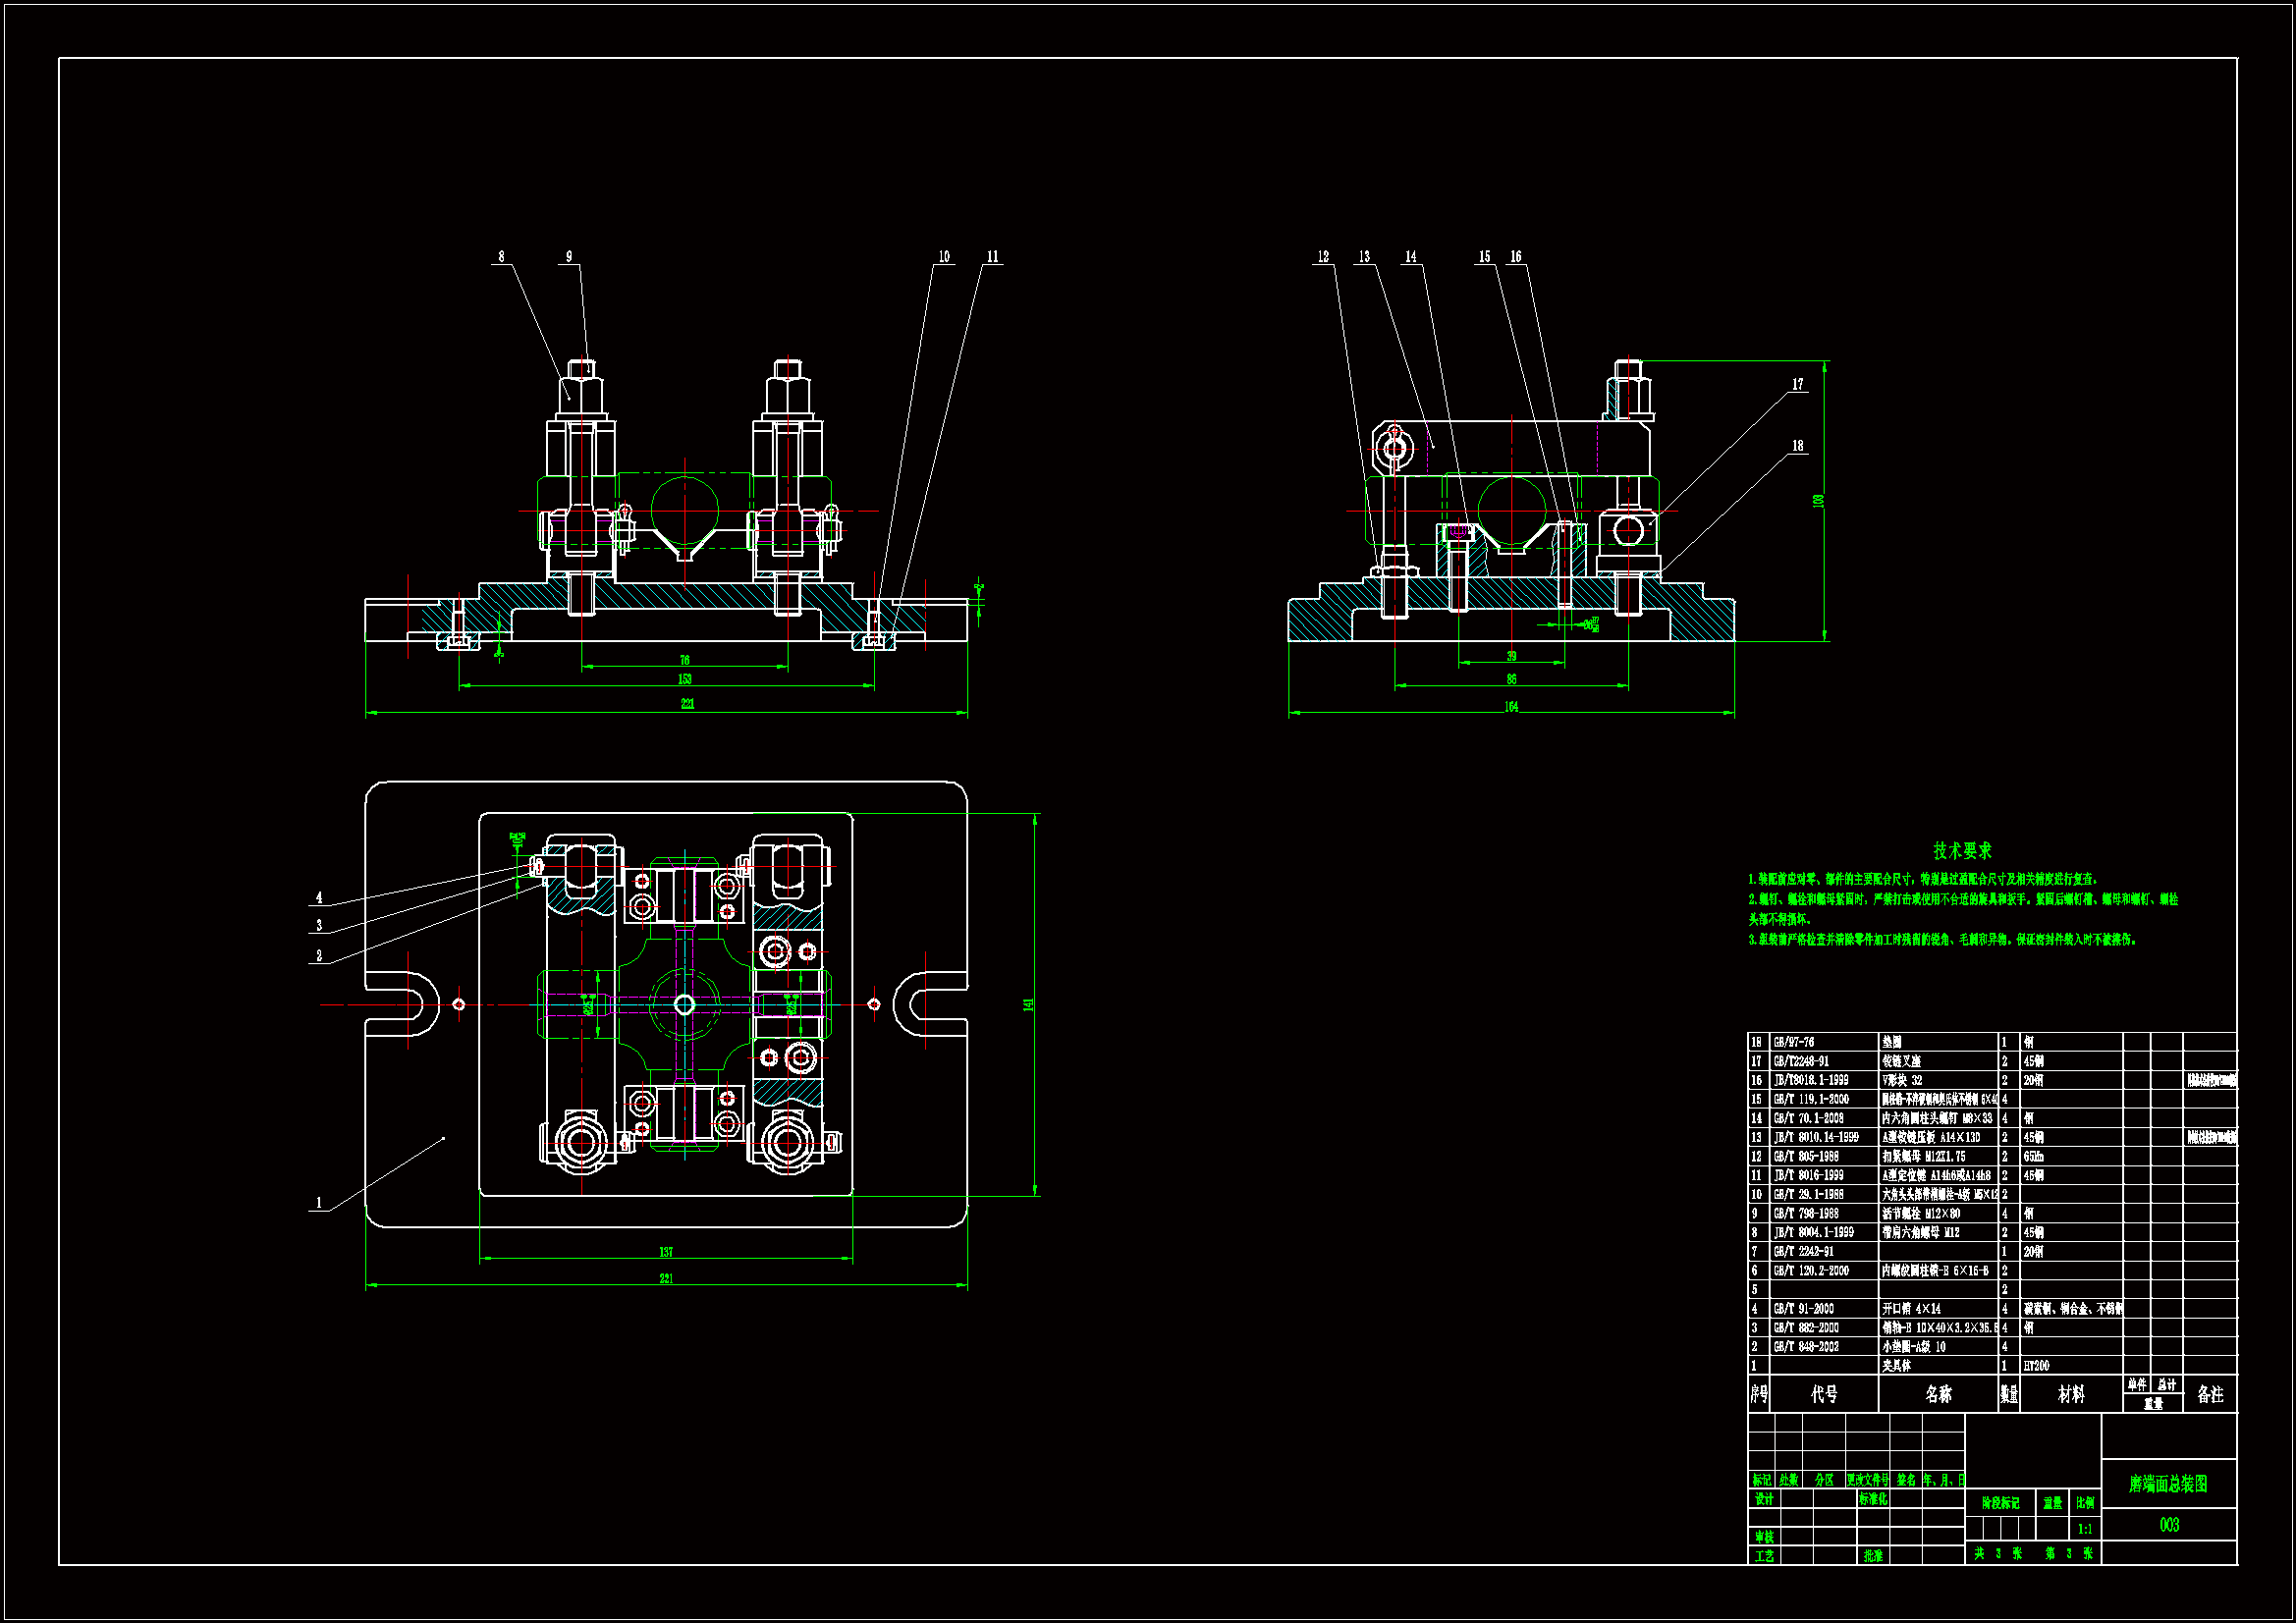Click the part callout number 8

tap(501, 257)
